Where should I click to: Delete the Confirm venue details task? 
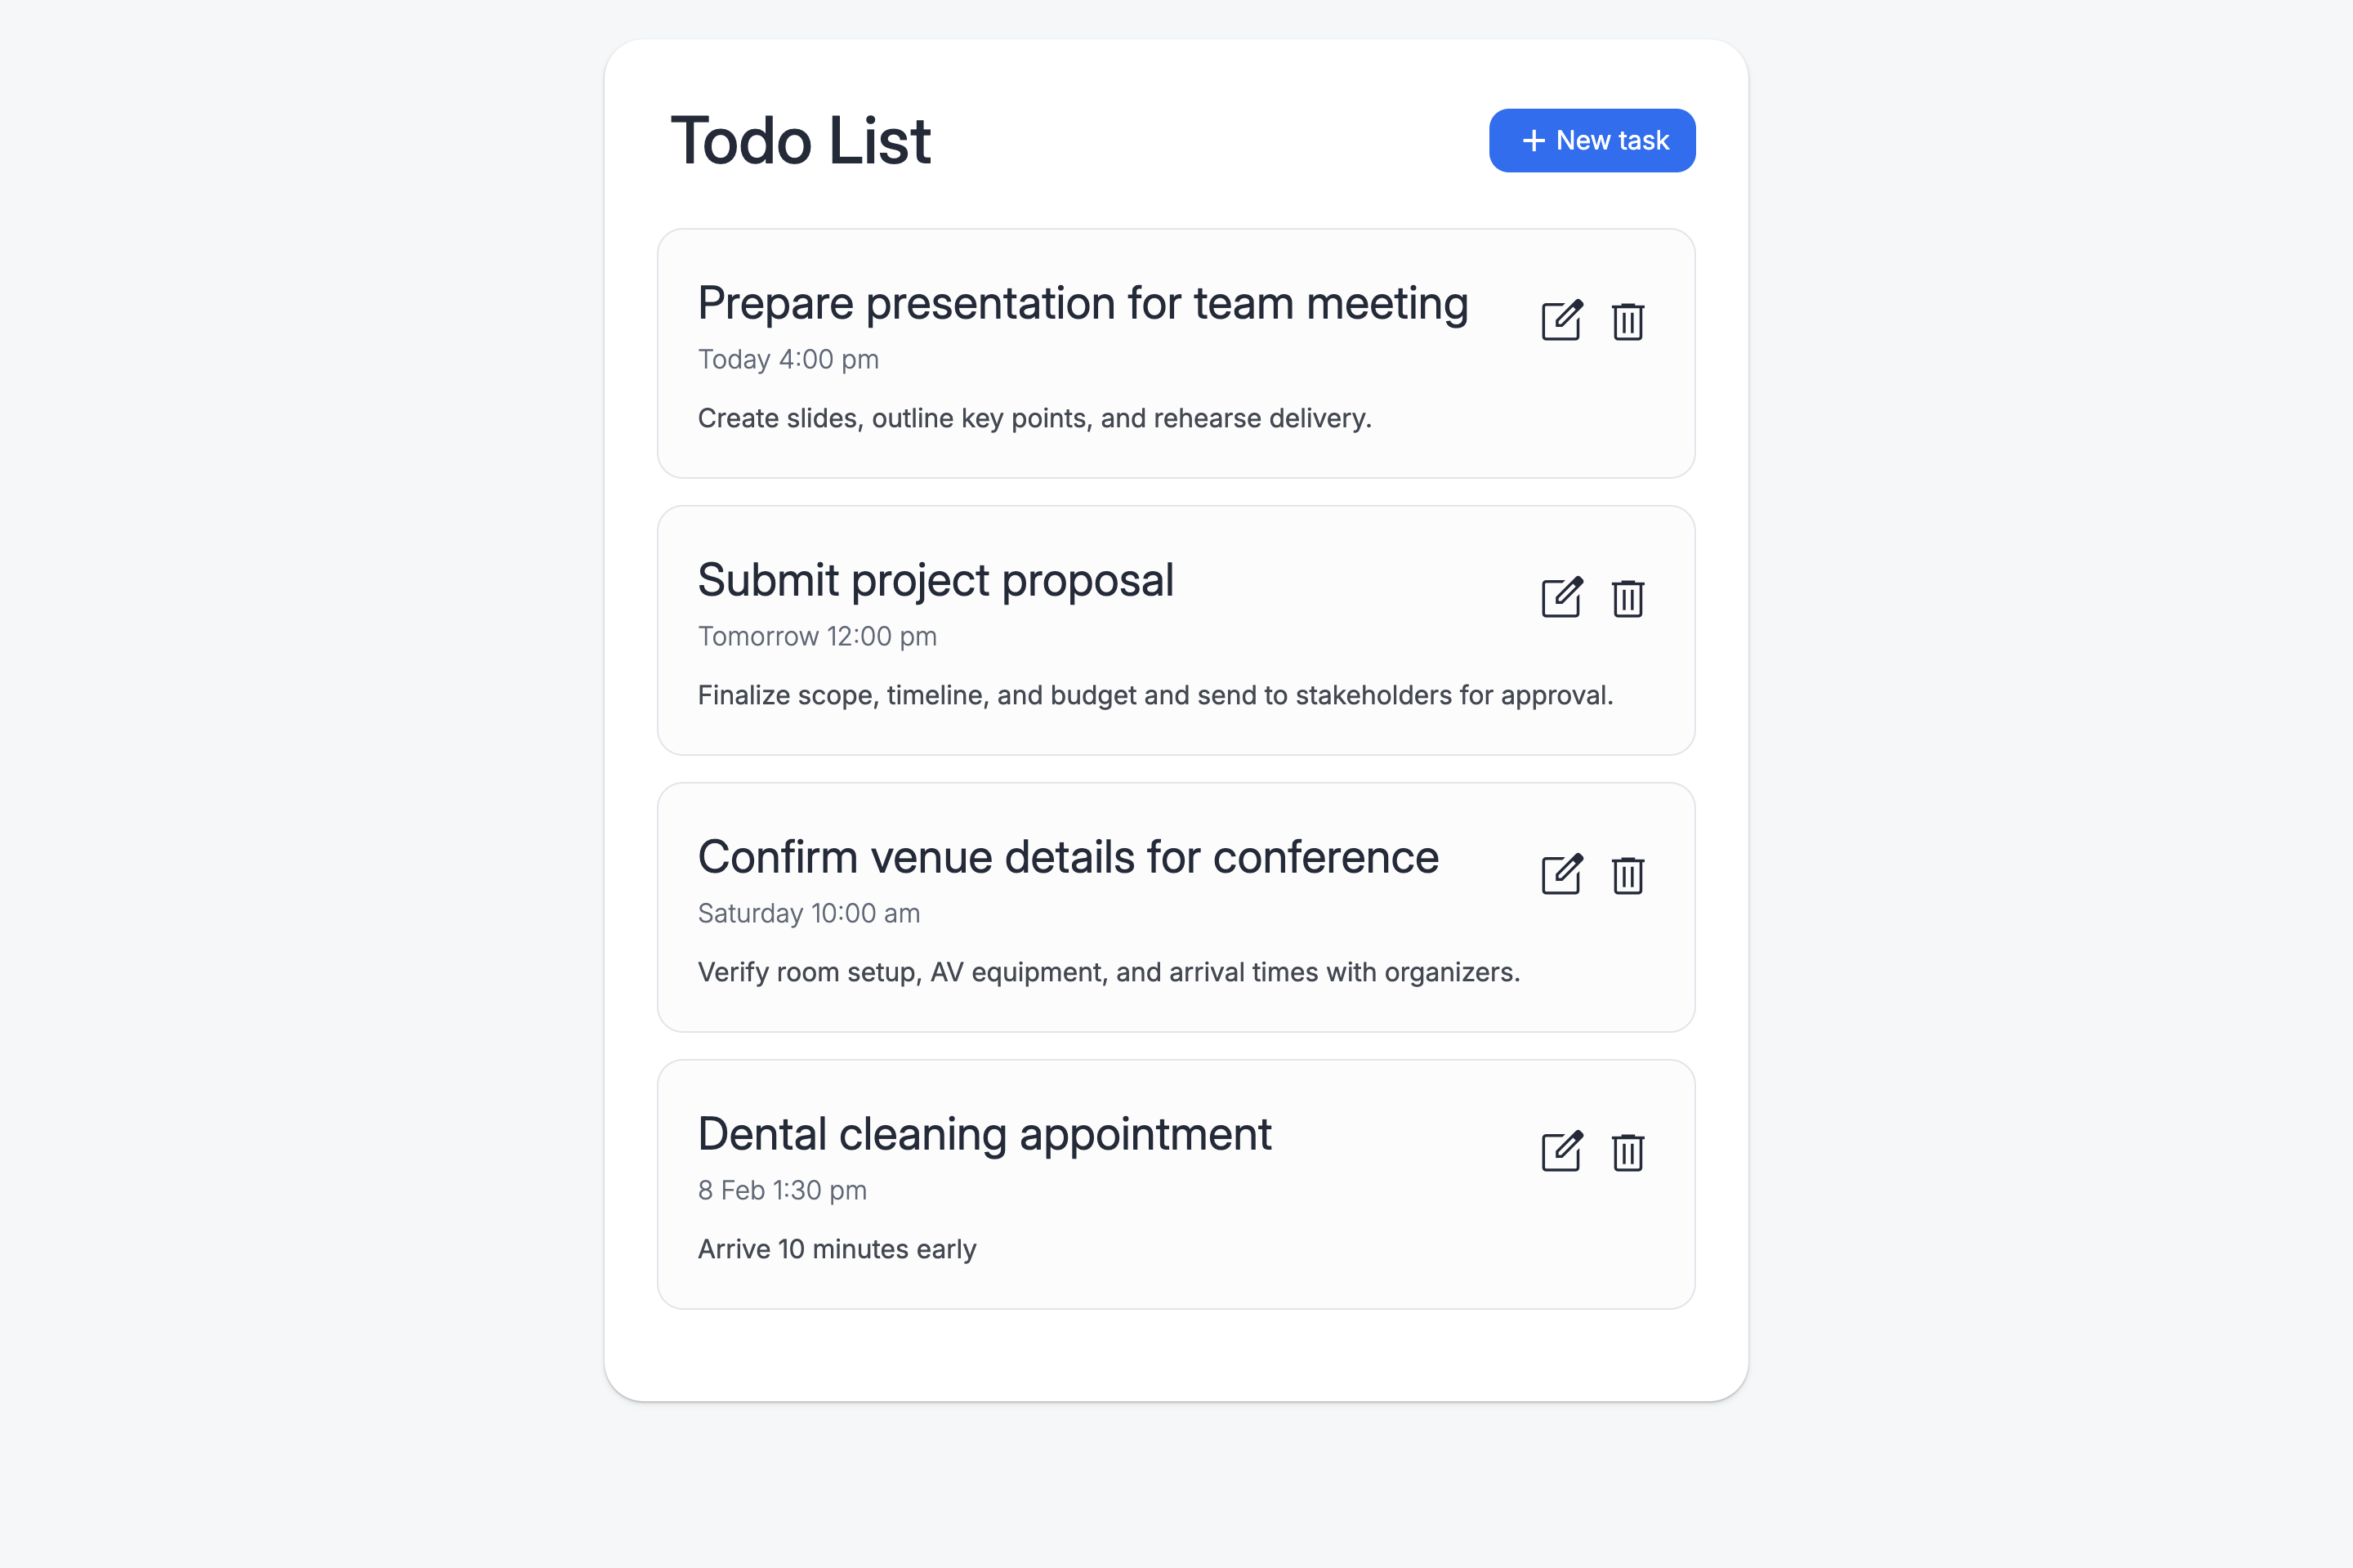click(1627, 875)
